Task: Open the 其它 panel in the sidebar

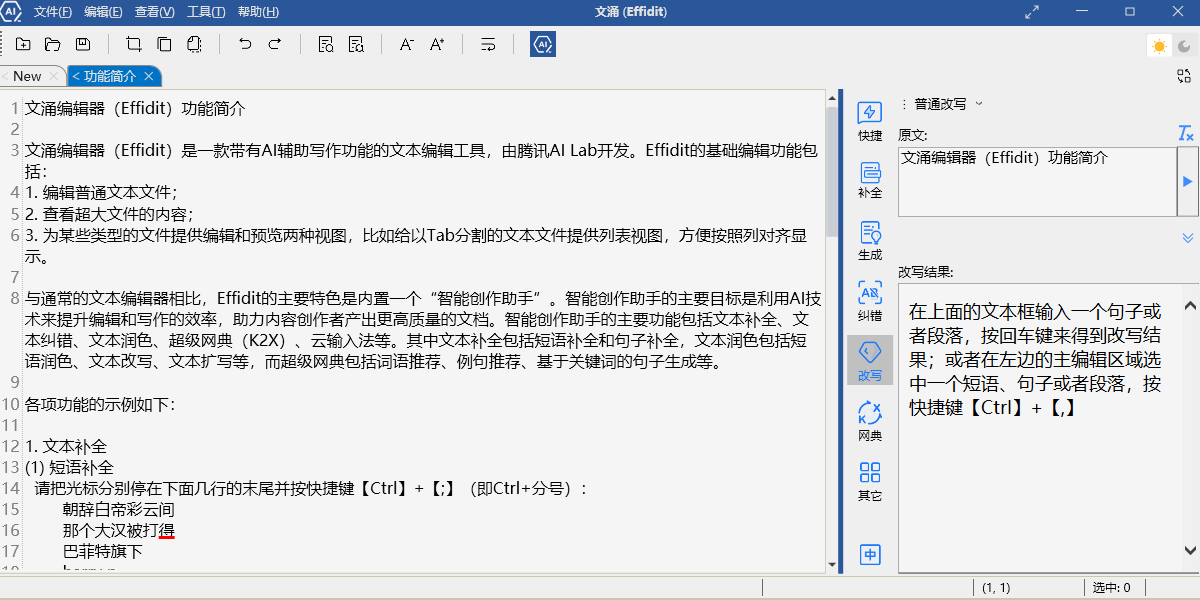Action: click(869, 481)
